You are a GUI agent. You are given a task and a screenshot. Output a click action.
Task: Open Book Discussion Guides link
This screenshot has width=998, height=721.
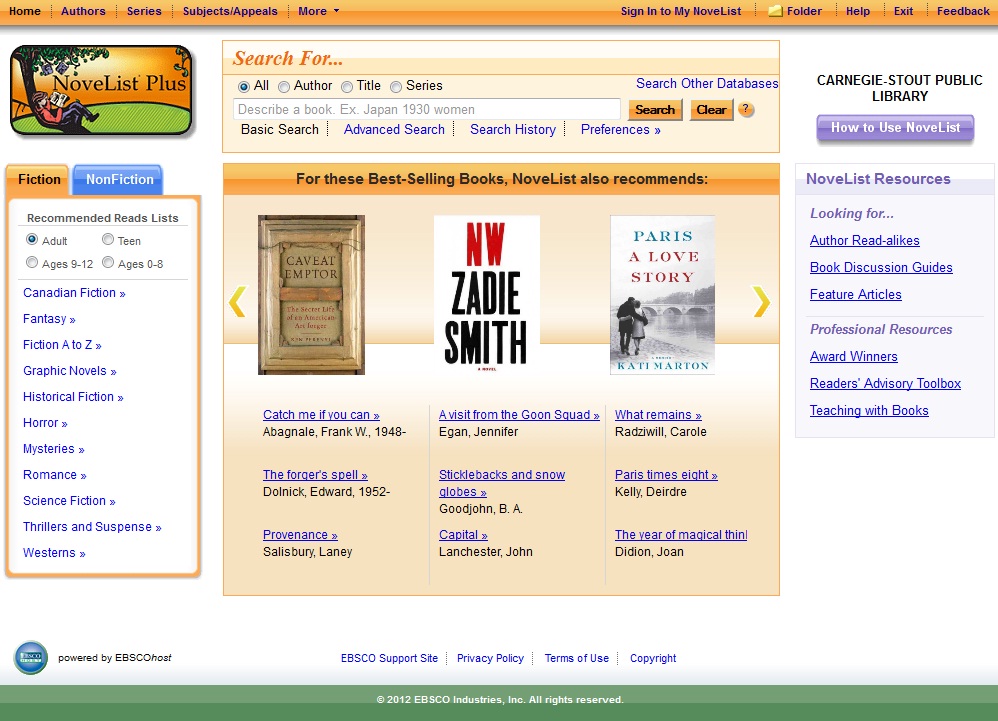pos(881,268)
